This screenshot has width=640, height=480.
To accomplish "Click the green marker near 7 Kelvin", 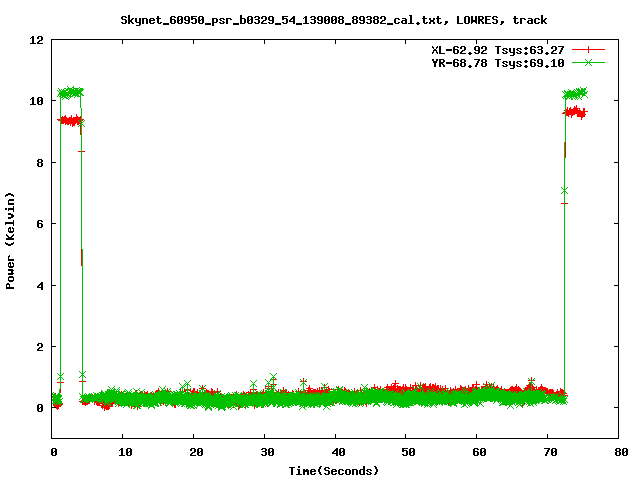I will [x=564, y=190].
